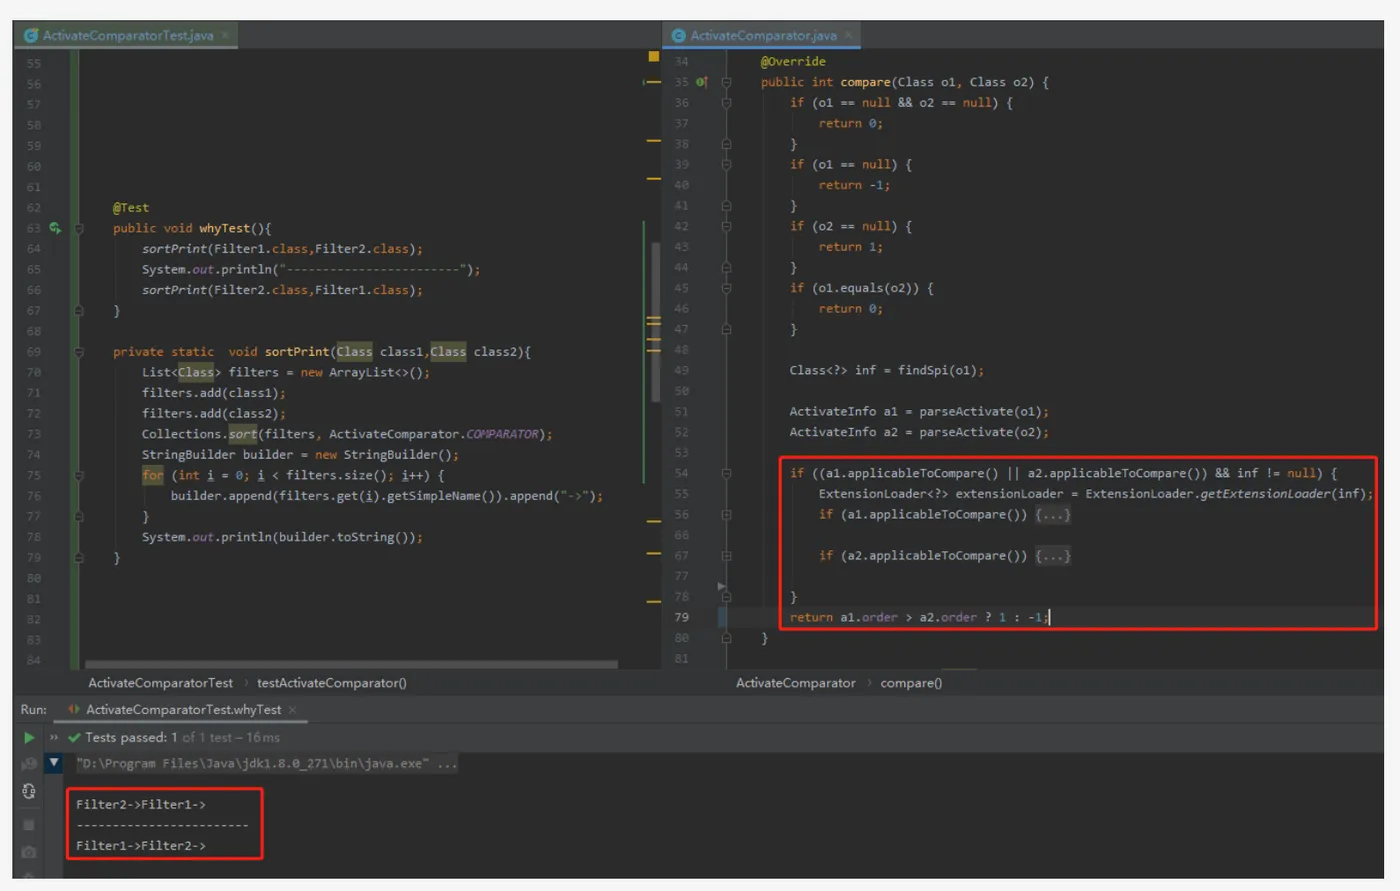Screen dimensions: 1400x891
Task: Click the override gutter icon at line 35
Action: (702, 82)
